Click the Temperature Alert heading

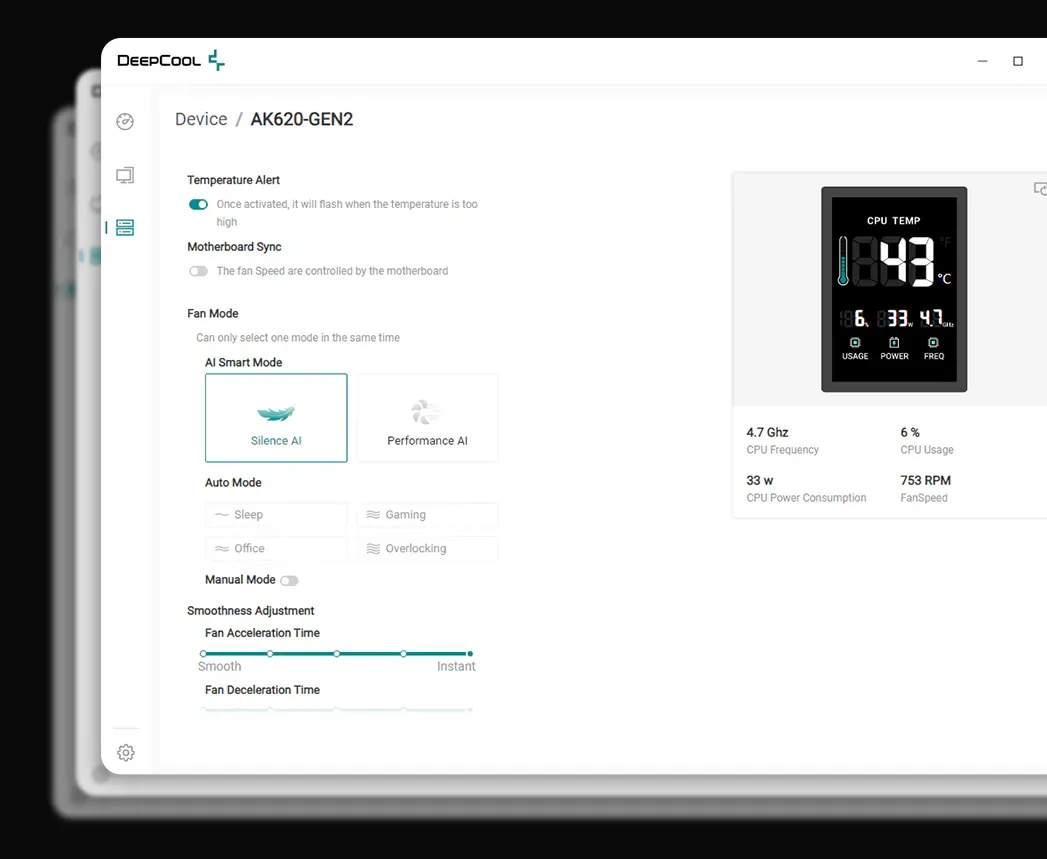233,180
